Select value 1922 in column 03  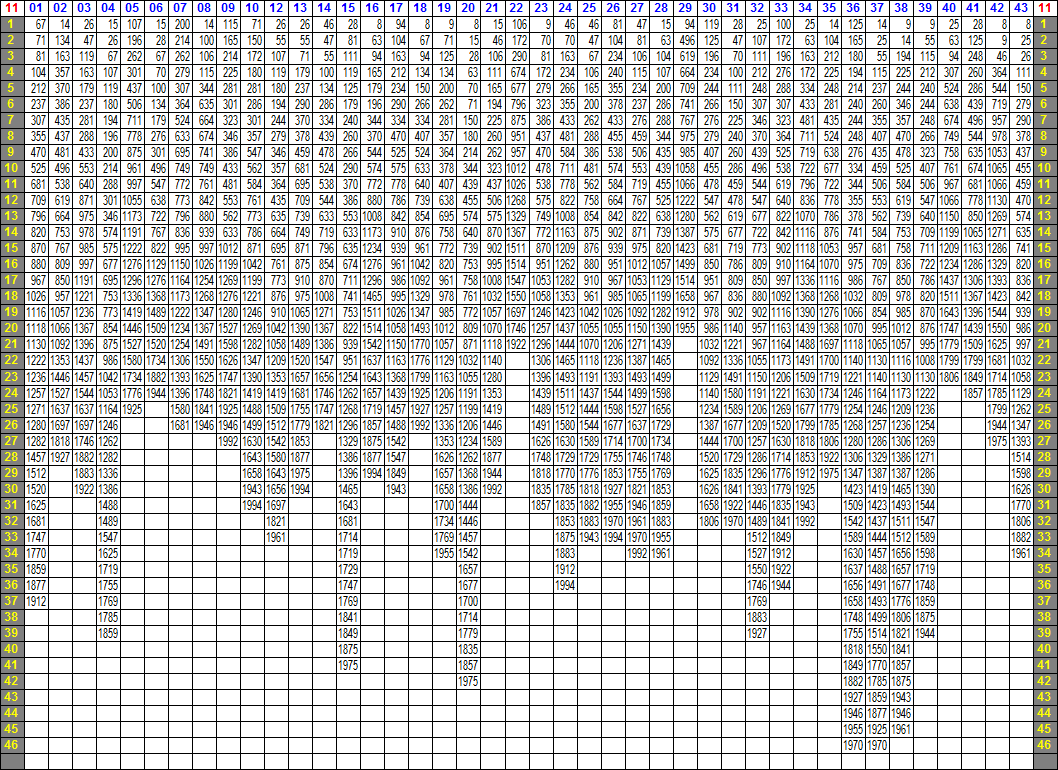point(84,489)
